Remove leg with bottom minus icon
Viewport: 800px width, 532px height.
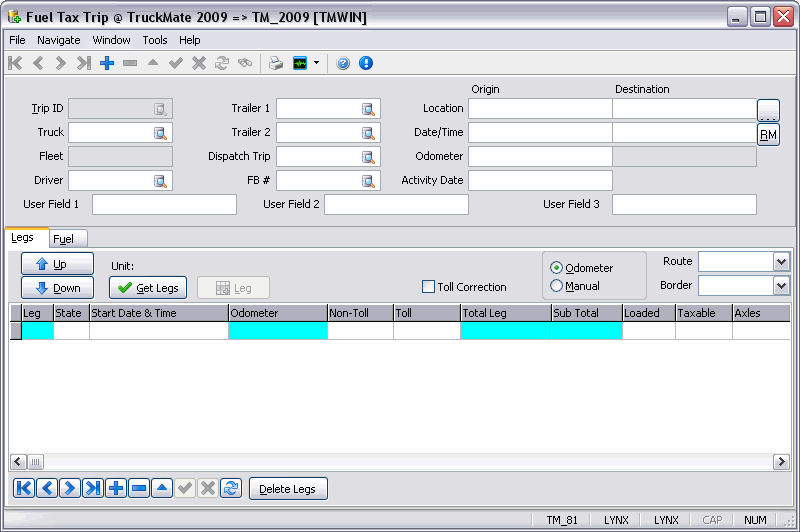(x=139, y=488)
